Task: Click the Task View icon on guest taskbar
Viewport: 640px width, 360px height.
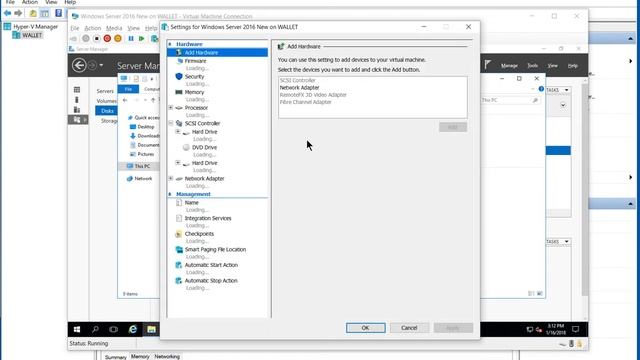Action: [113, 329]
